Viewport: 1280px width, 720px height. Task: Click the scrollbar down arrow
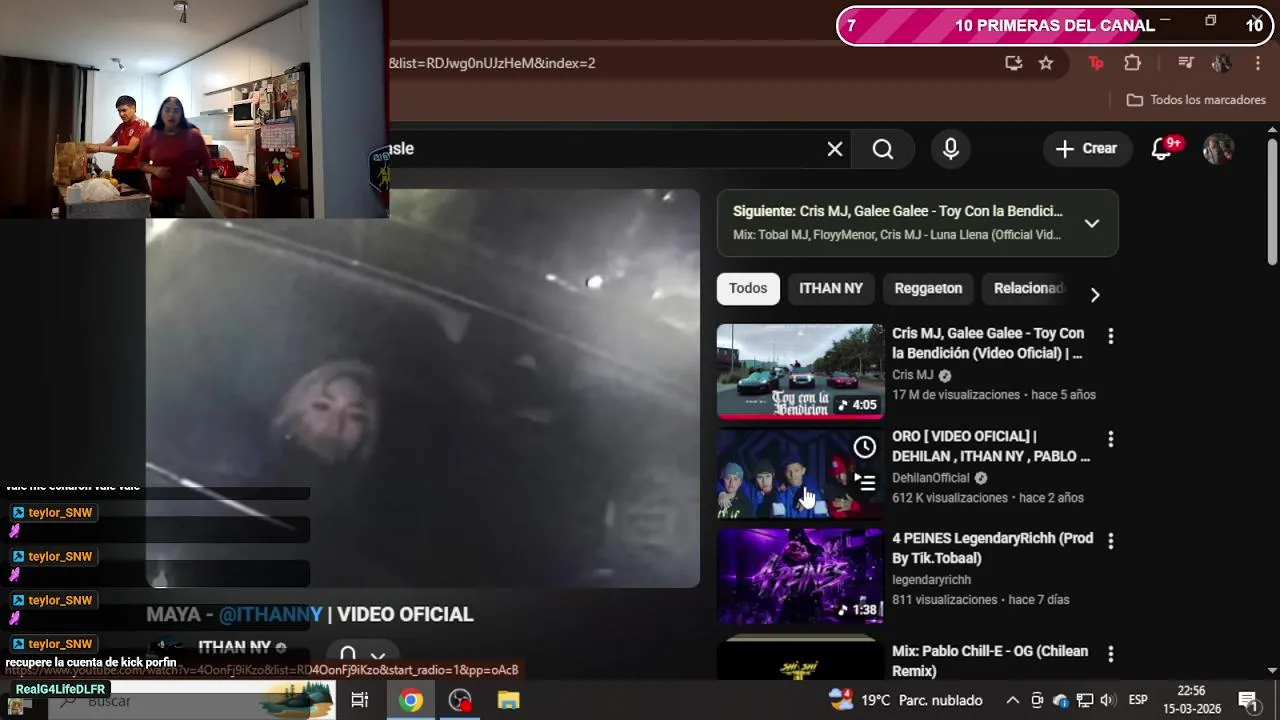[x=1272, y=670]
